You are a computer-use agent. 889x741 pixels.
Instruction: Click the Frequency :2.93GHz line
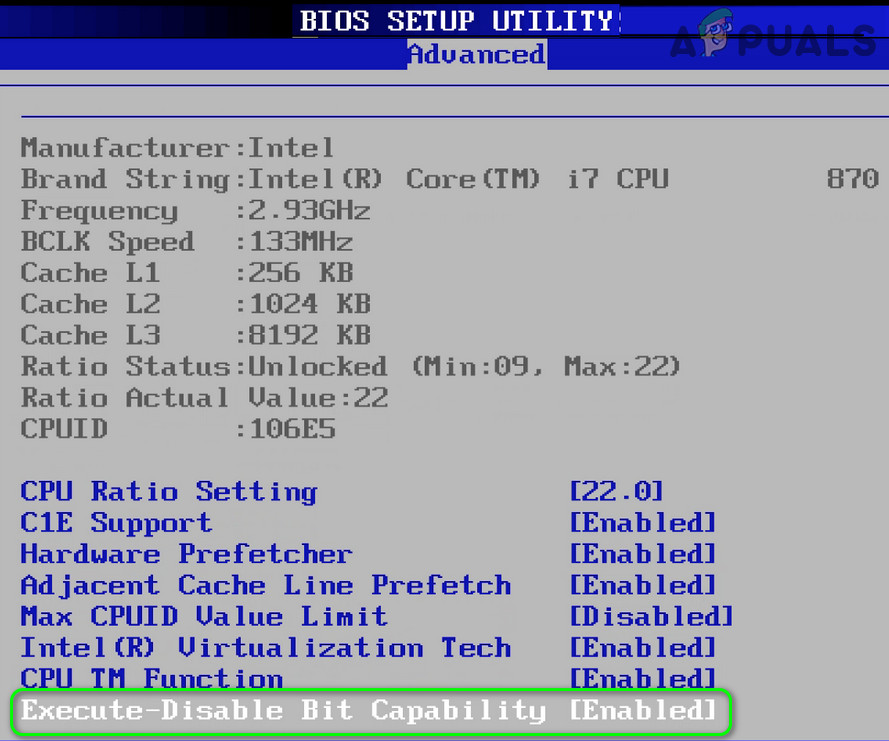[196, 211]
